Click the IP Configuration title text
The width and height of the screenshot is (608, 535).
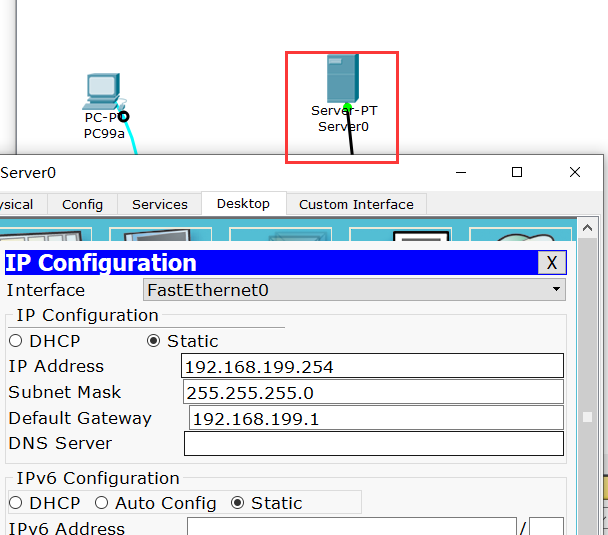tap(101, 263)
